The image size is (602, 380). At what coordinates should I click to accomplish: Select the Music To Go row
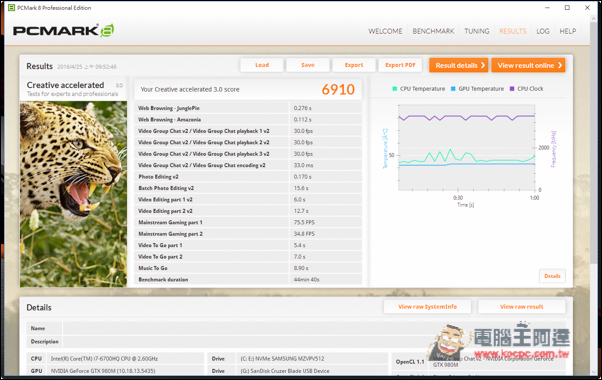click(x=248, y=268)
